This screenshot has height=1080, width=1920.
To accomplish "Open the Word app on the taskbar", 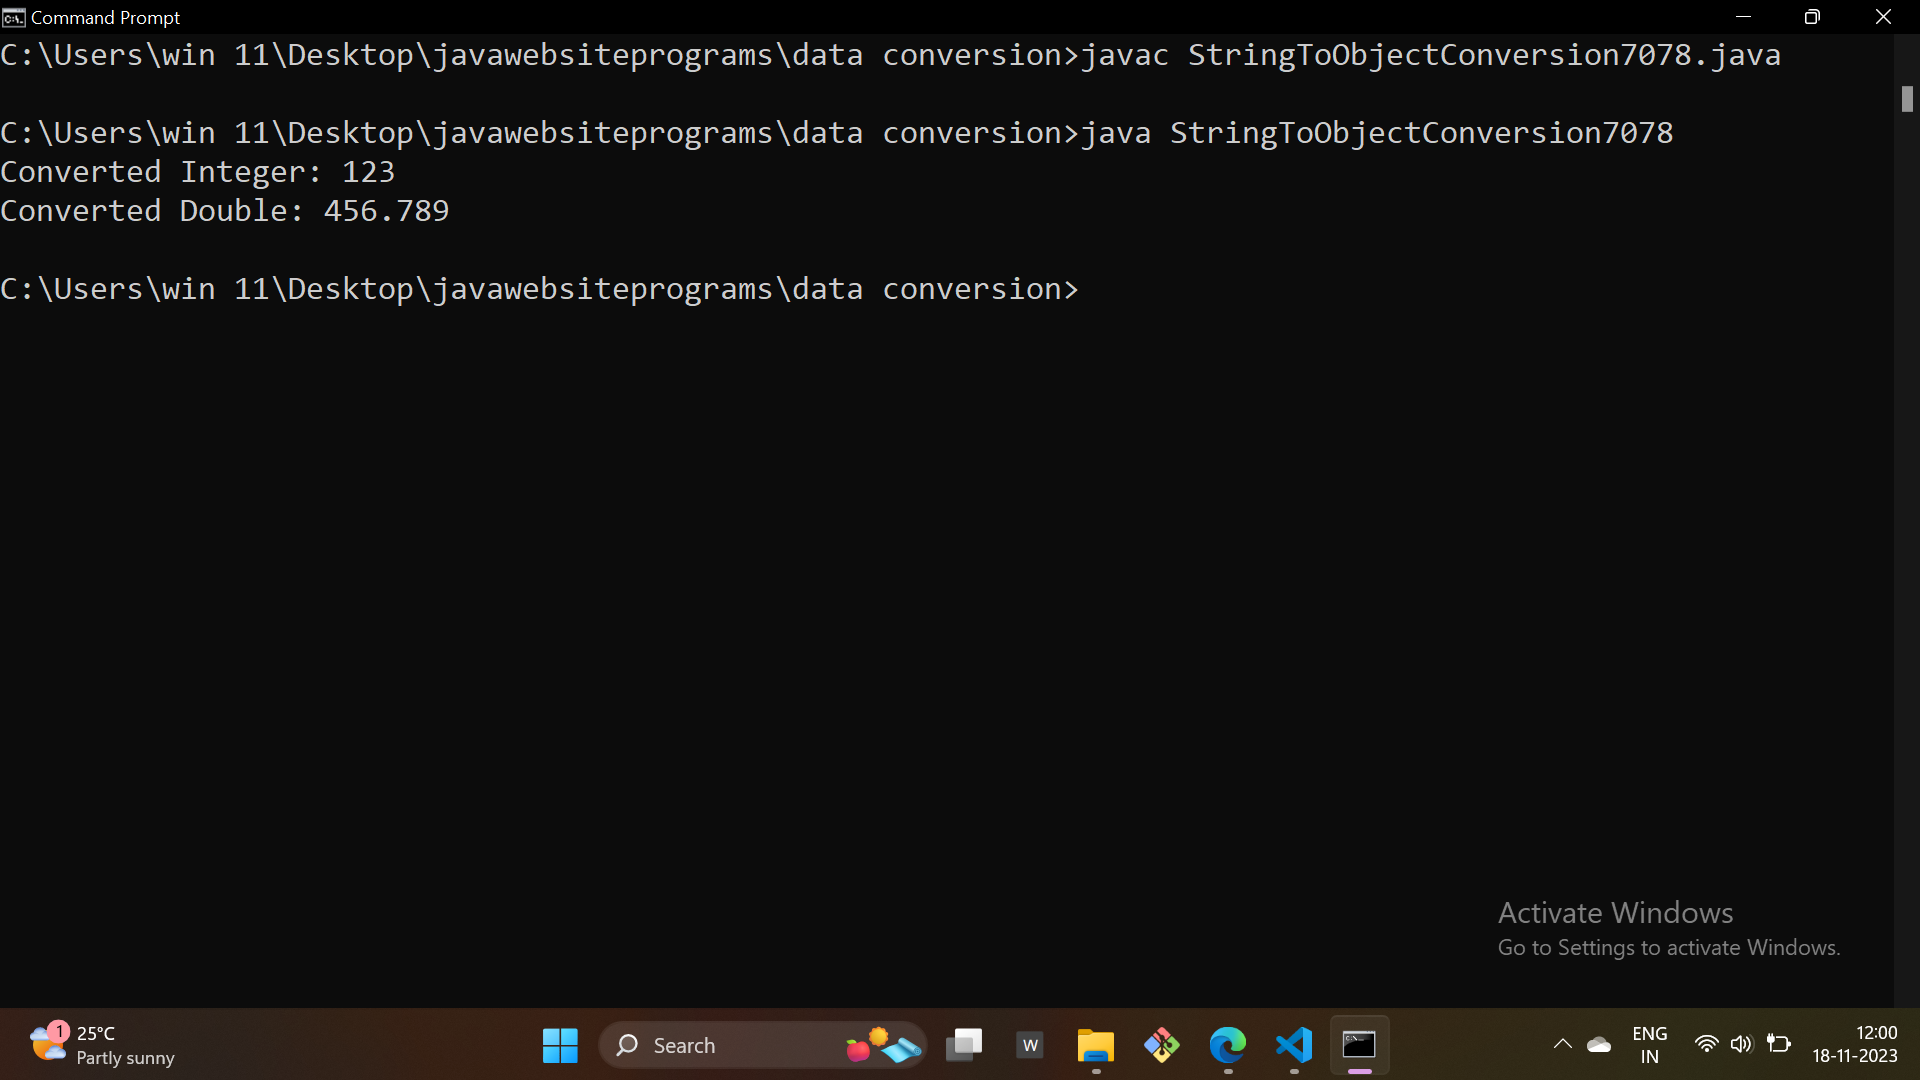I will 1030,1045.
